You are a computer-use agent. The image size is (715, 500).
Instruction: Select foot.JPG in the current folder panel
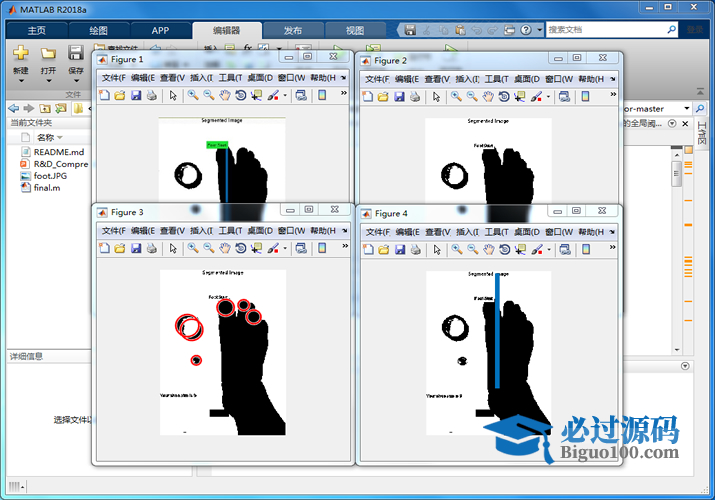coord(50,175)
